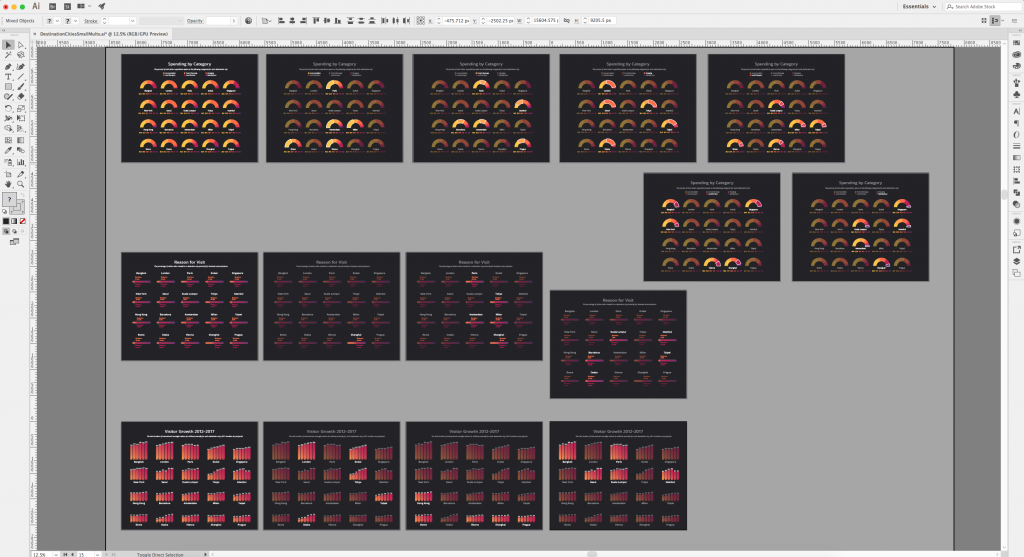Select the Line Segment tool
1024x557 pixels.
(21, 77)
